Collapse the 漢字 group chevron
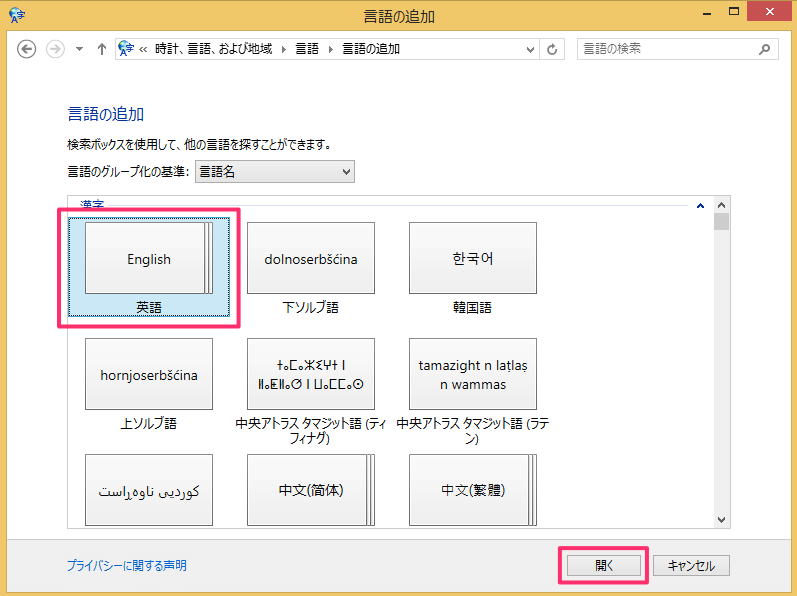797x596 pixels. click(x=700, y=206)
